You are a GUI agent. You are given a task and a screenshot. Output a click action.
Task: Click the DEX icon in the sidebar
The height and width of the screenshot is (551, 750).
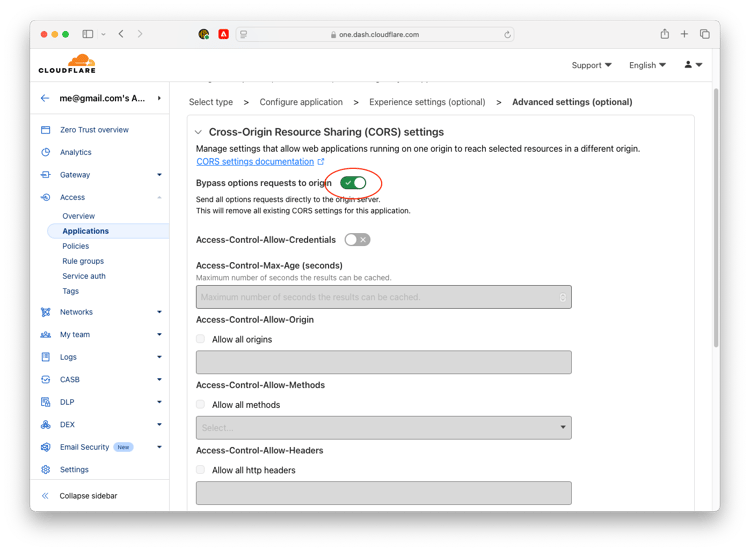pos(45,424)
